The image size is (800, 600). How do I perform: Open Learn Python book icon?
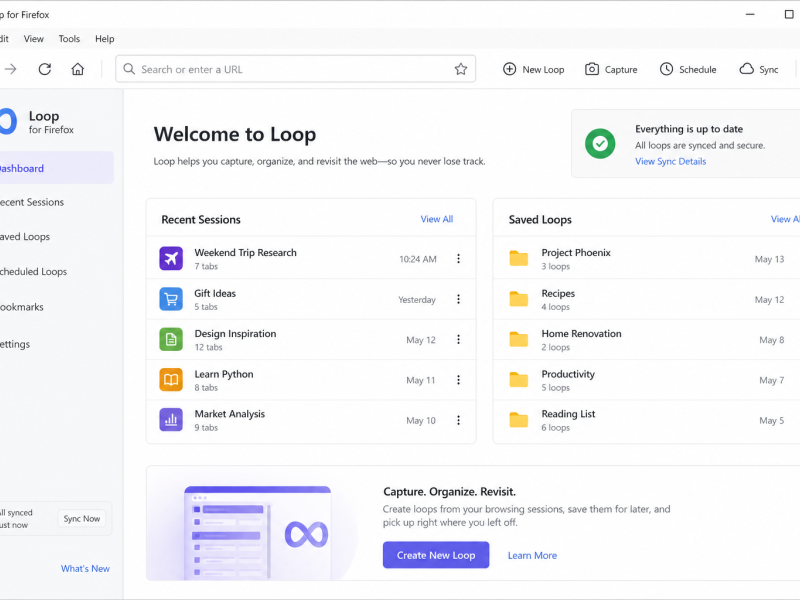(171, 380)
